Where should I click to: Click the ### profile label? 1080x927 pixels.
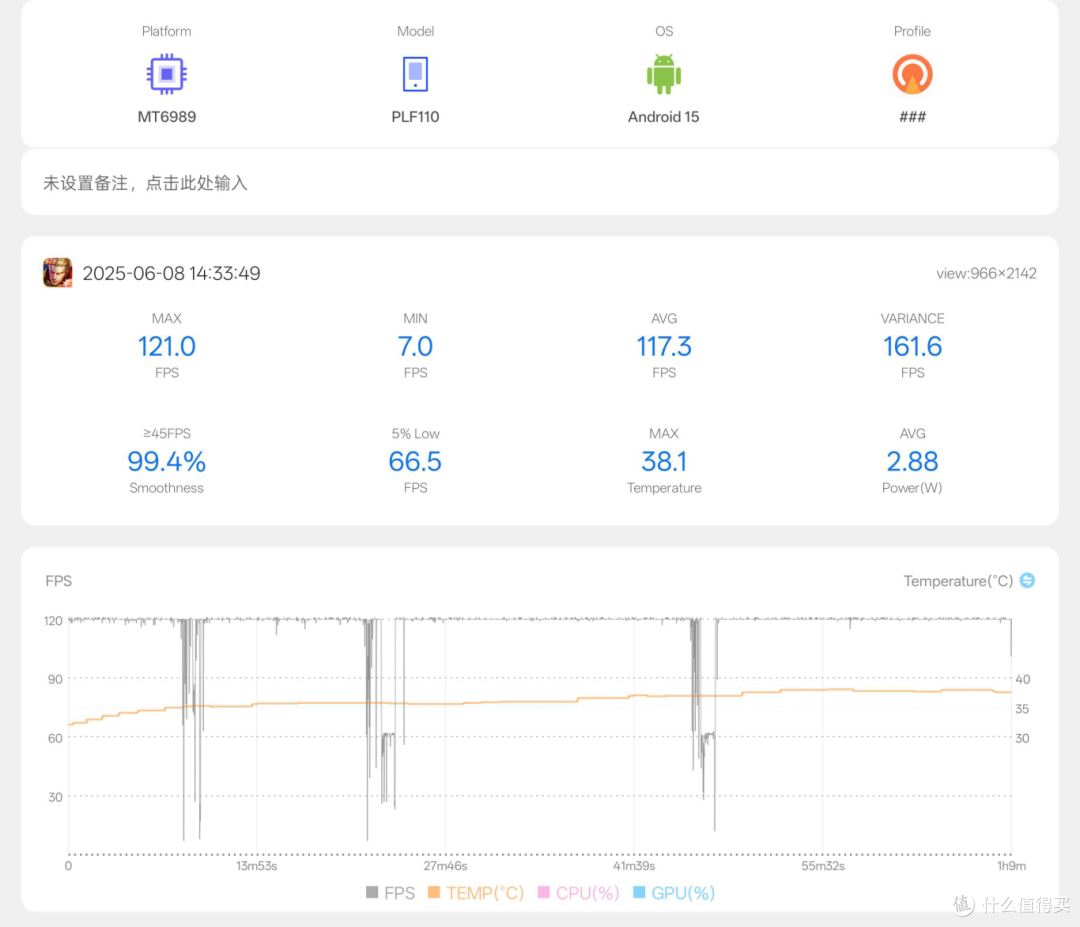tap(913, 116)
